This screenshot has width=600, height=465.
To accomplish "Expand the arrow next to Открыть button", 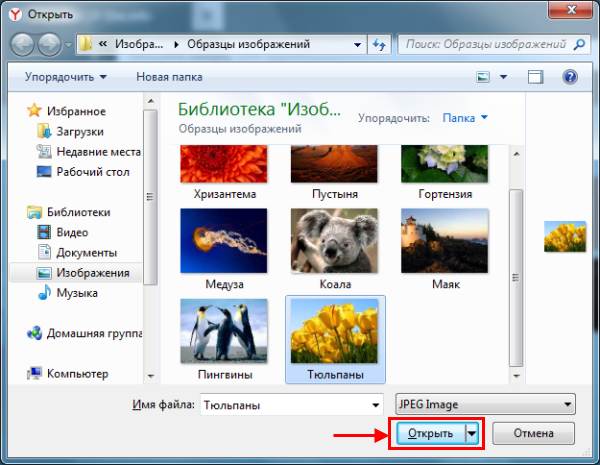I will (472, 433).
